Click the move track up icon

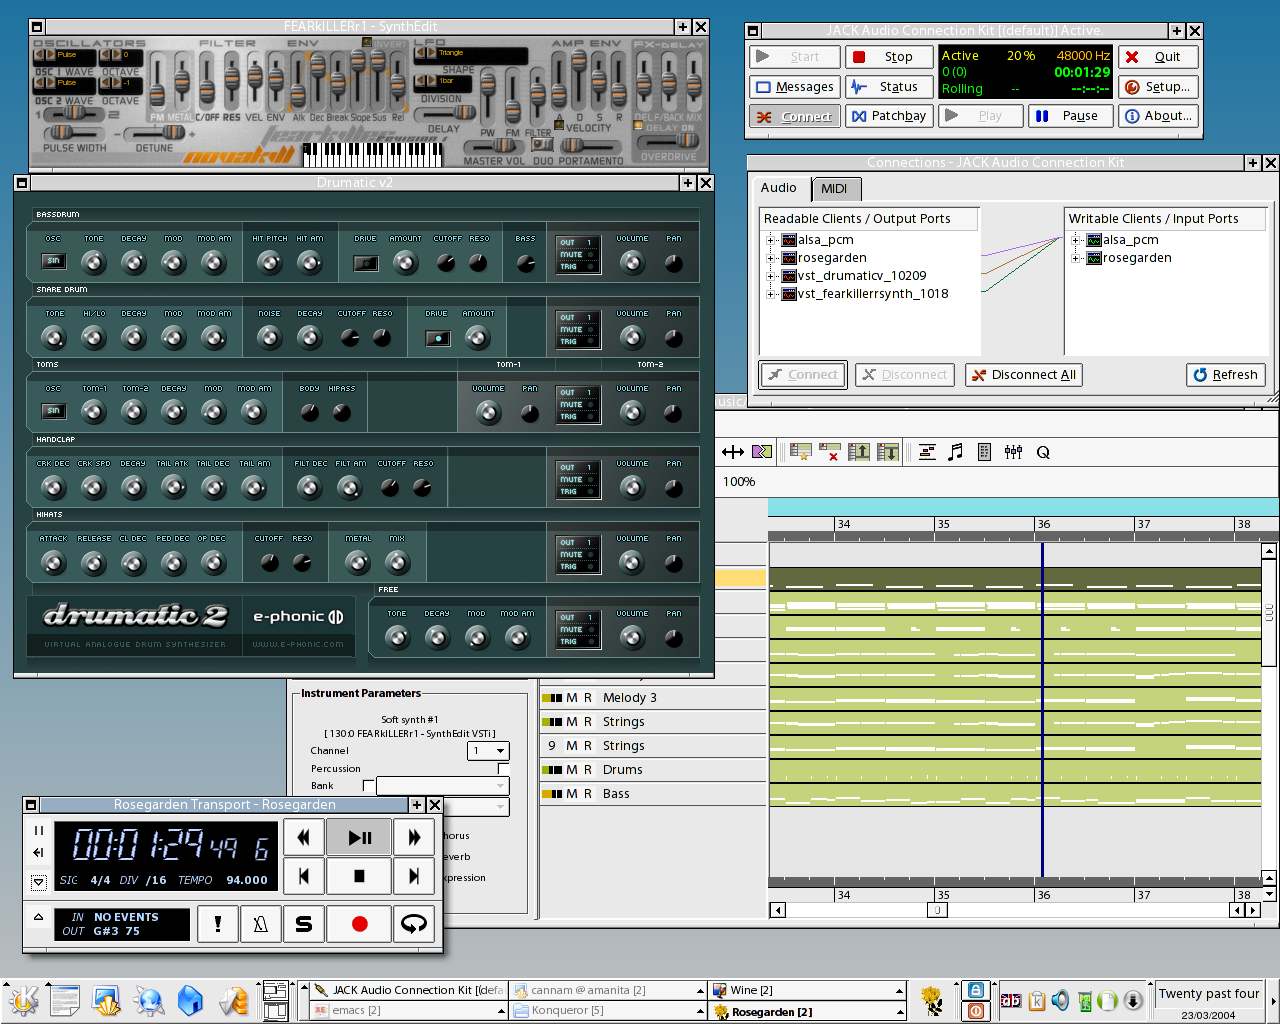click(x=858, y=452)
